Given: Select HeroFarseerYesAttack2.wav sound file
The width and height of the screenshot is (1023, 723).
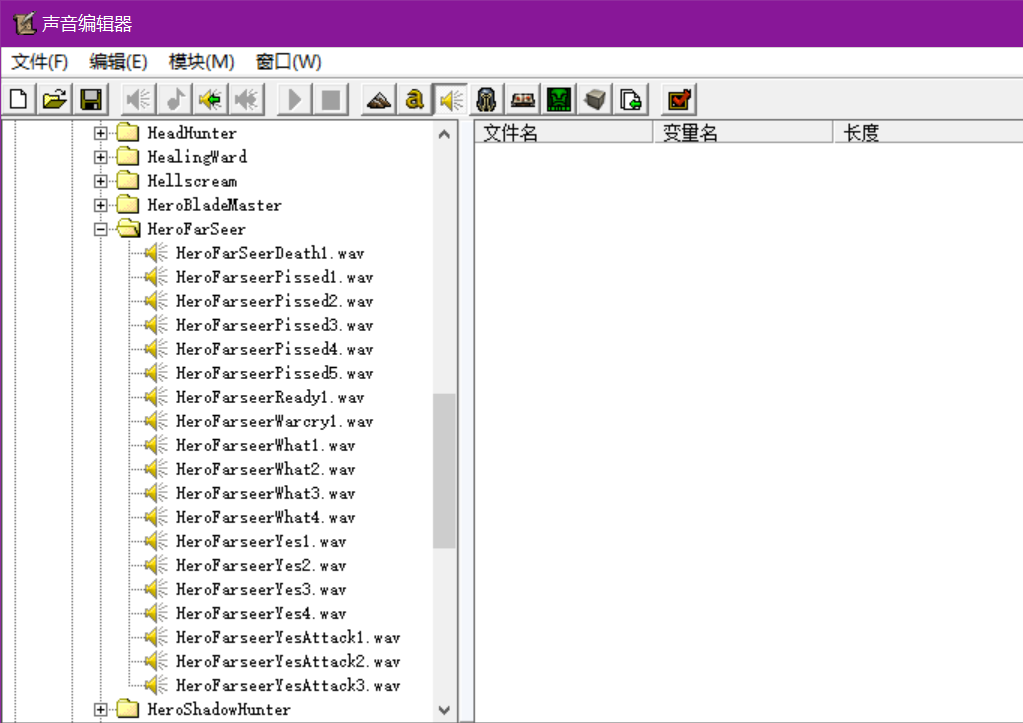Looking at the screenshot, I should [287, 661].
